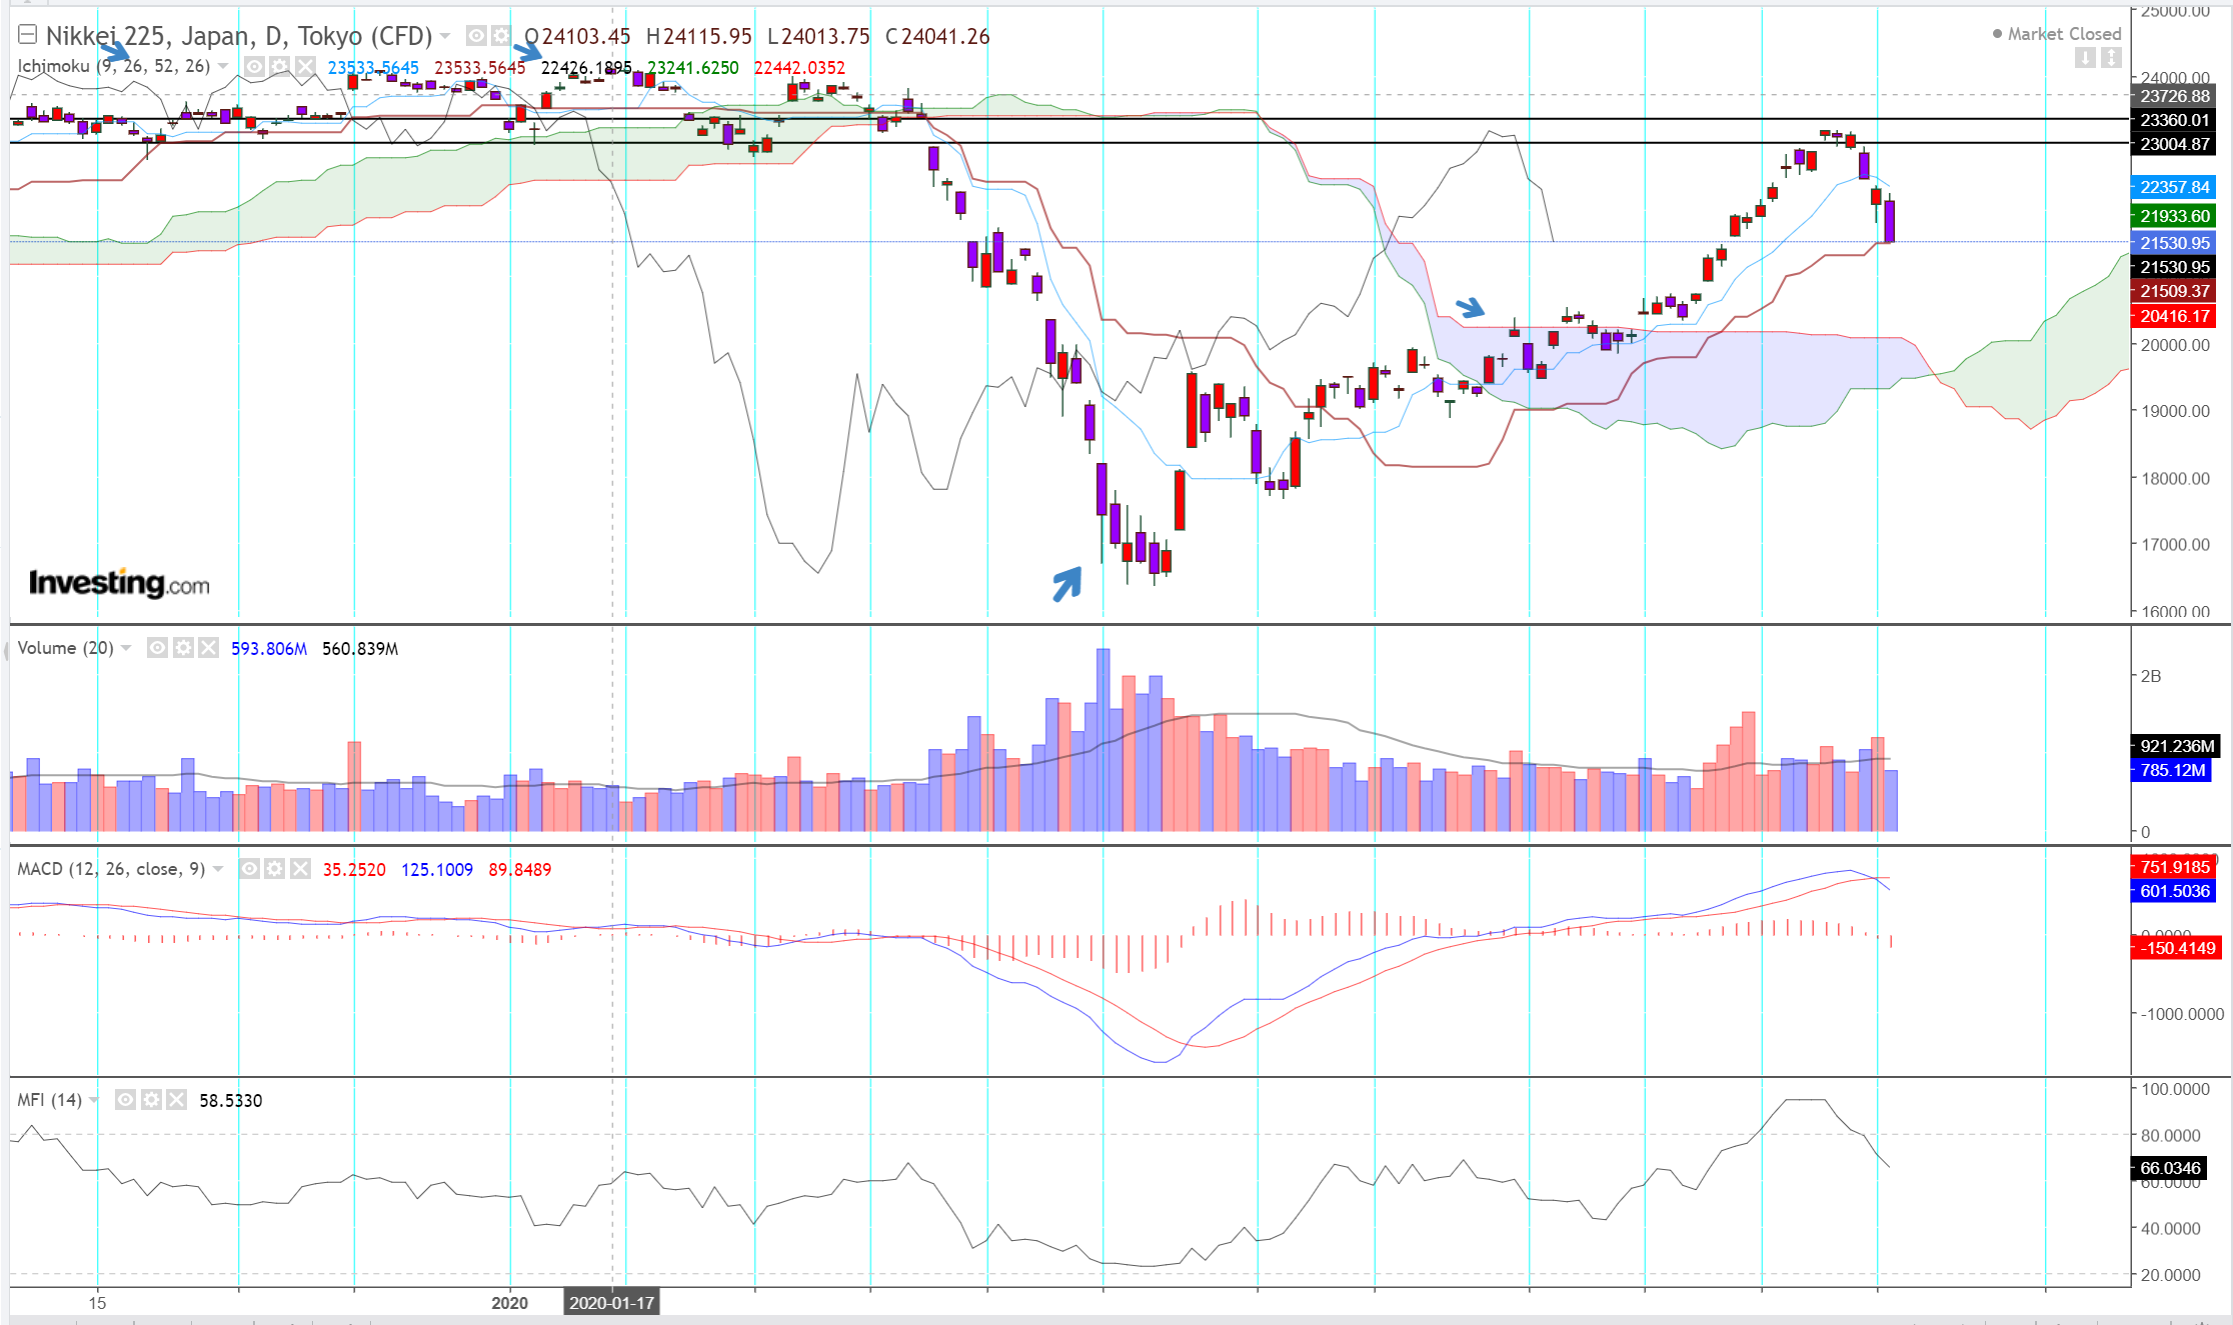2233x1325 pixels.
Task: Open the Ichimoku (9, 26, 52, 26) dropdown
Action: click(x=223, y=66)
